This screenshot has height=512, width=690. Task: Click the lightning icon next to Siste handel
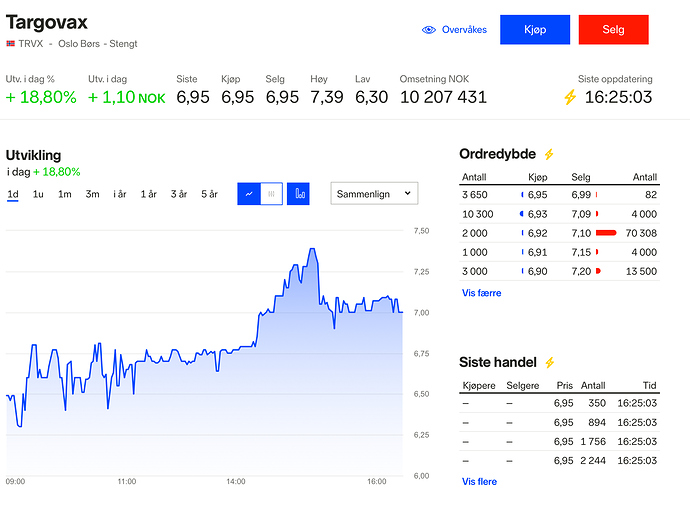pos(550,362)
